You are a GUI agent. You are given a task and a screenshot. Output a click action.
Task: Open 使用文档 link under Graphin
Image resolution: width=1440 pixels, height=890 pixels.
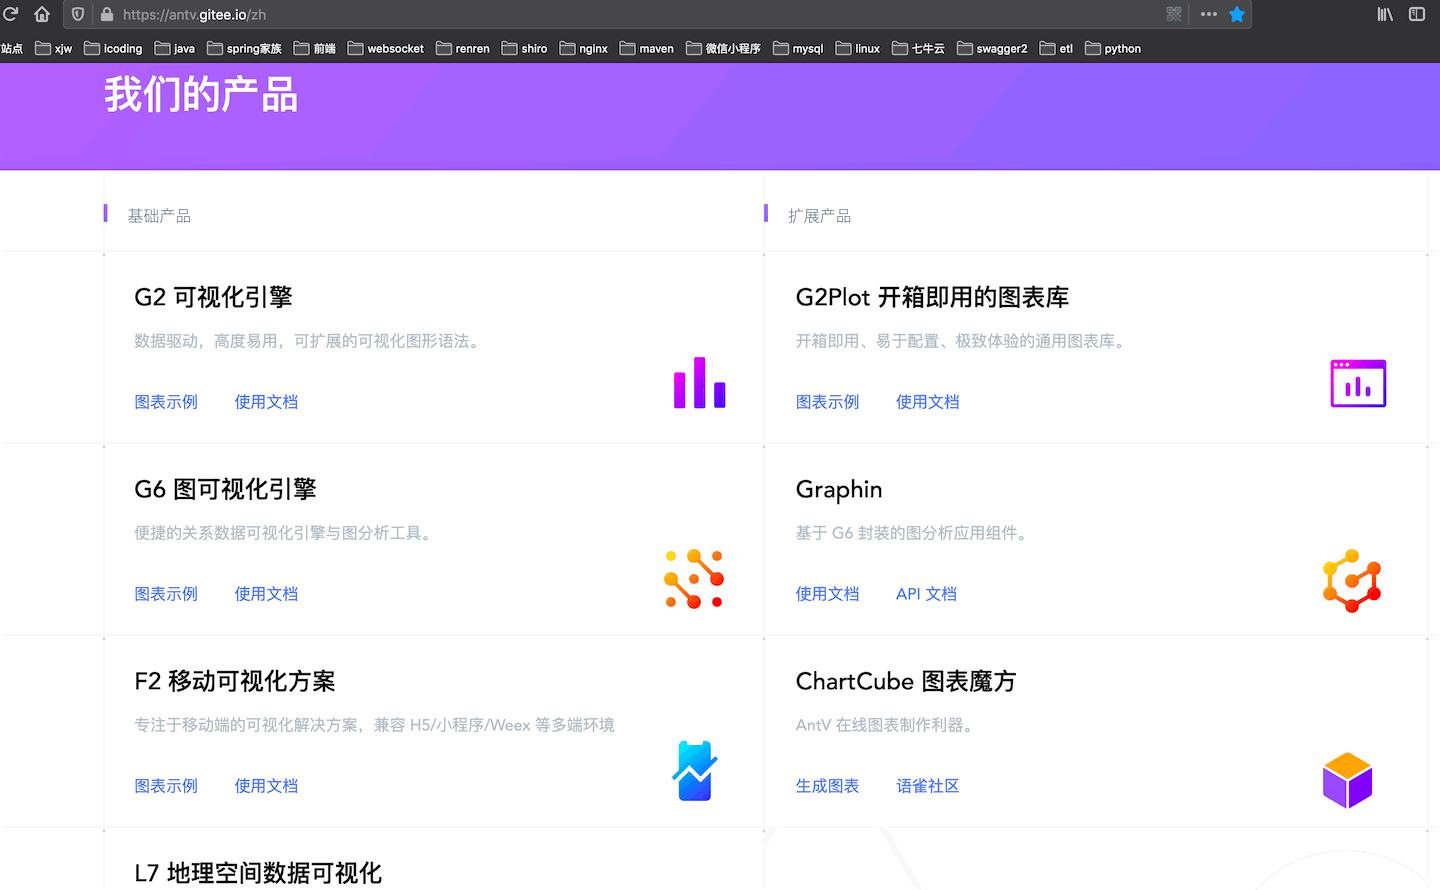coord(827,594)
